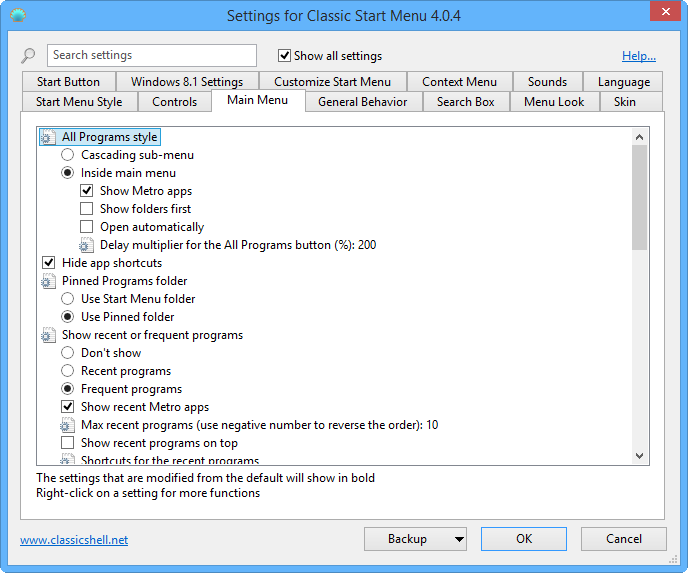Open the Menu Look tab
This screenshot has height=573, width=688.
[554, 102]
